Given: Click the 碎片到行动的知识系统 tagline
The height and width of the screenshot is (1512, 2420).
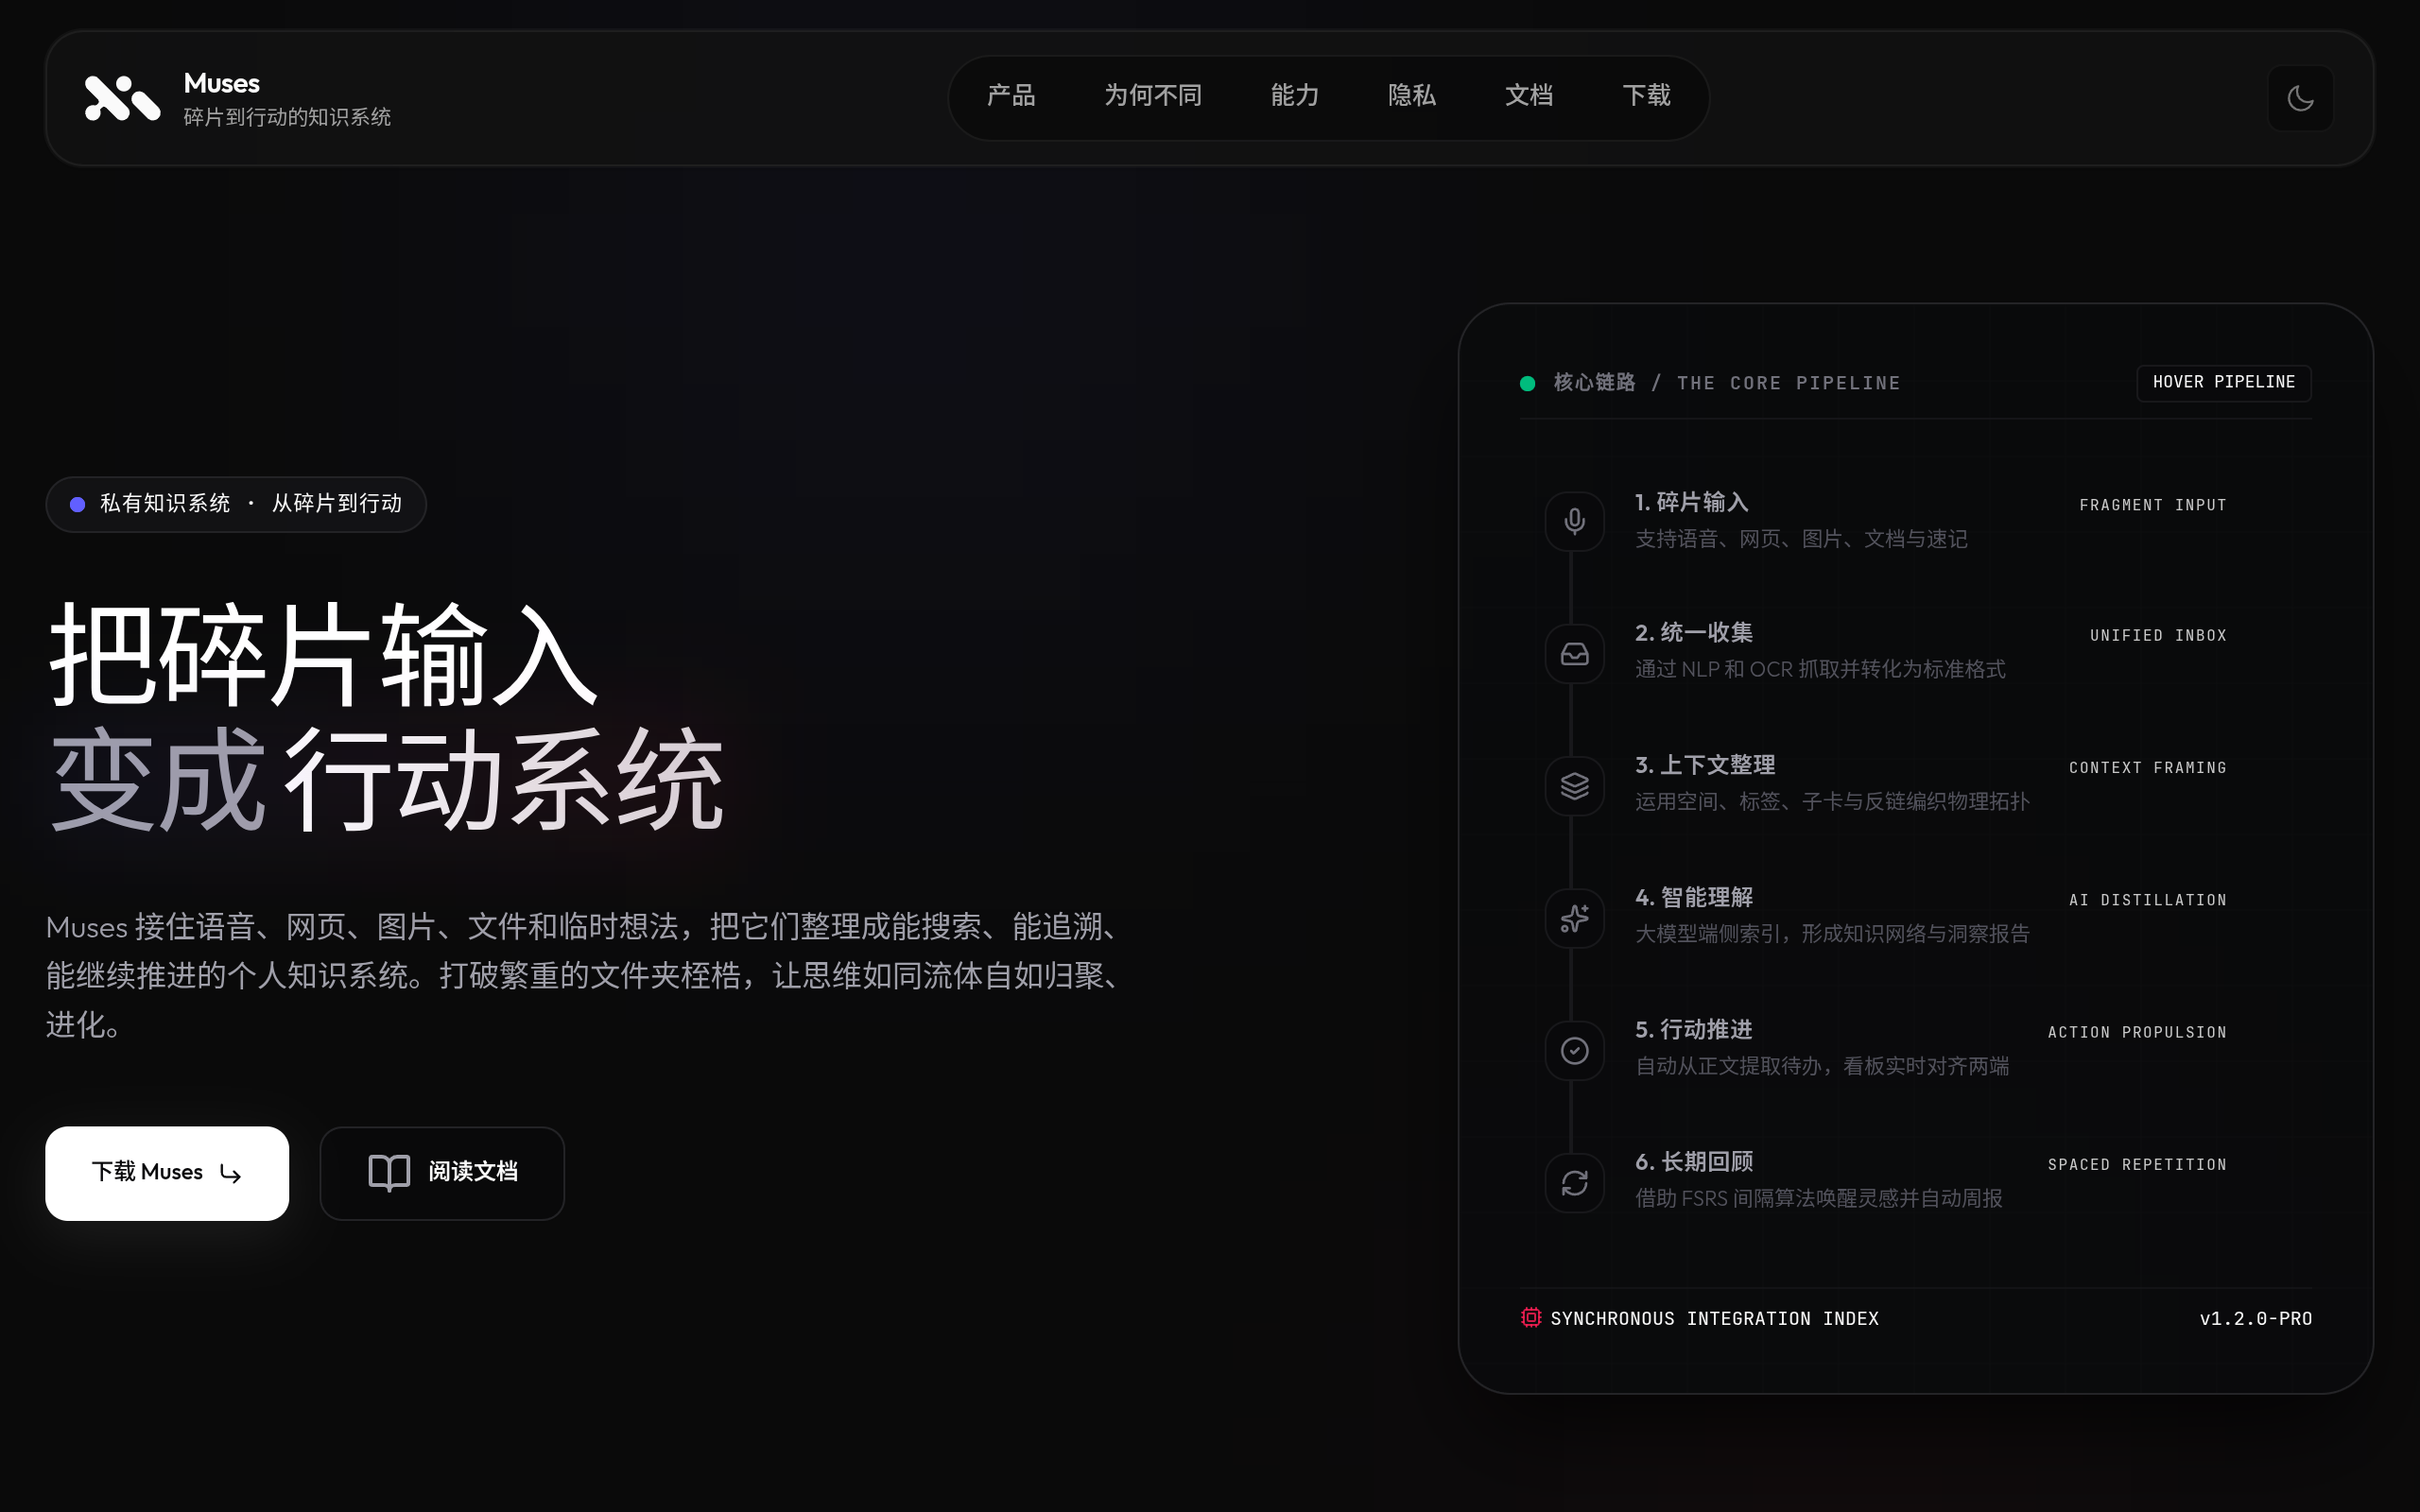Looking at the screenshot, I should 287,117.
